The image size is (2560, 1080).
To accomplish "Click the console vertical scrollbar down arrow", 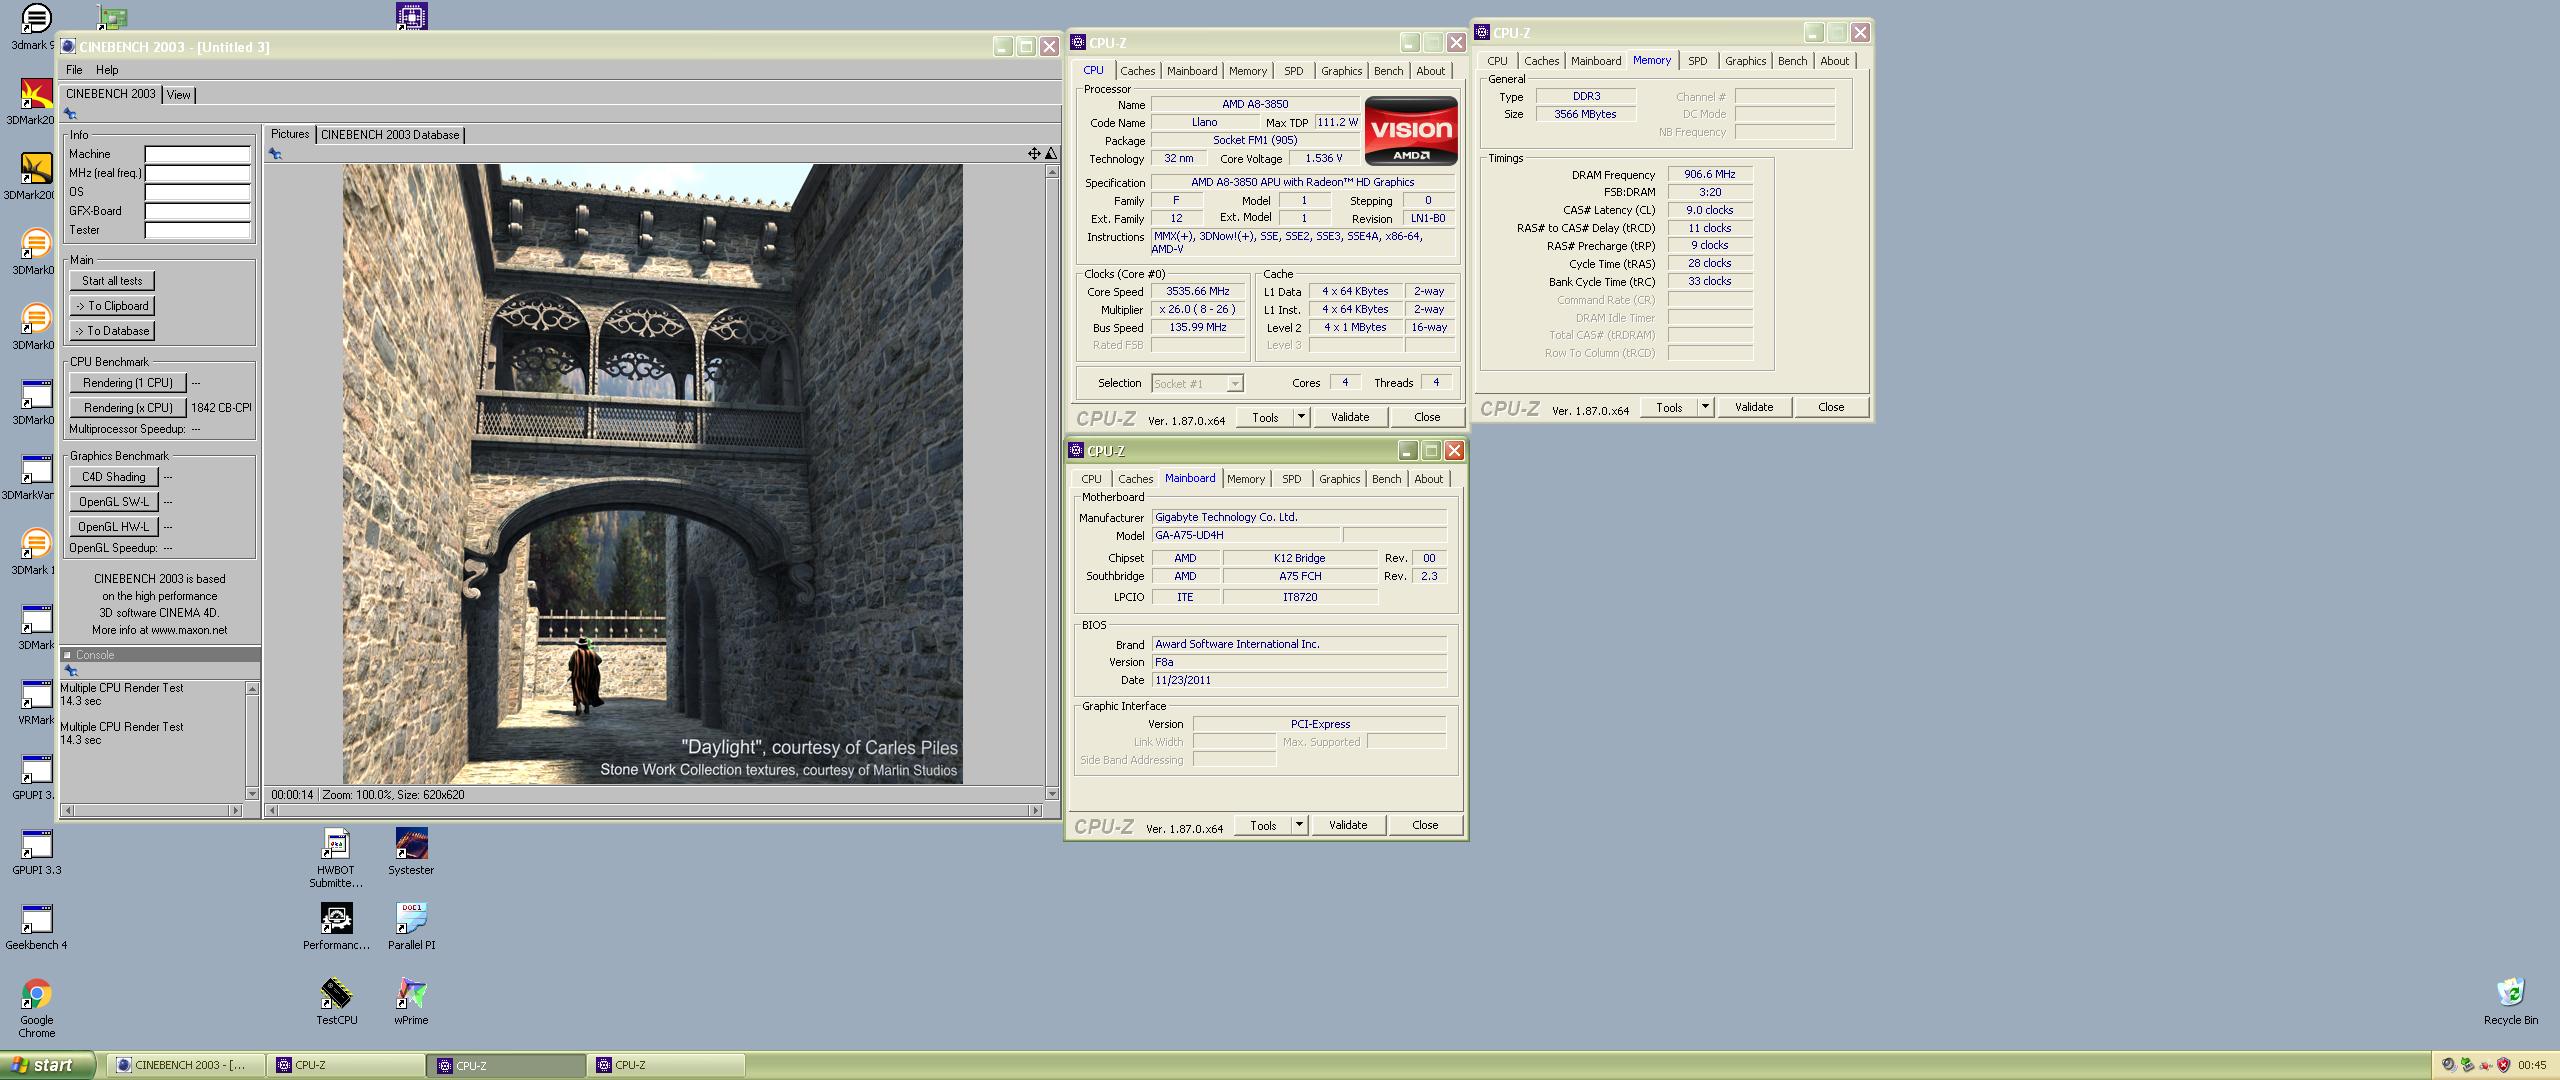I will point(252,793).
